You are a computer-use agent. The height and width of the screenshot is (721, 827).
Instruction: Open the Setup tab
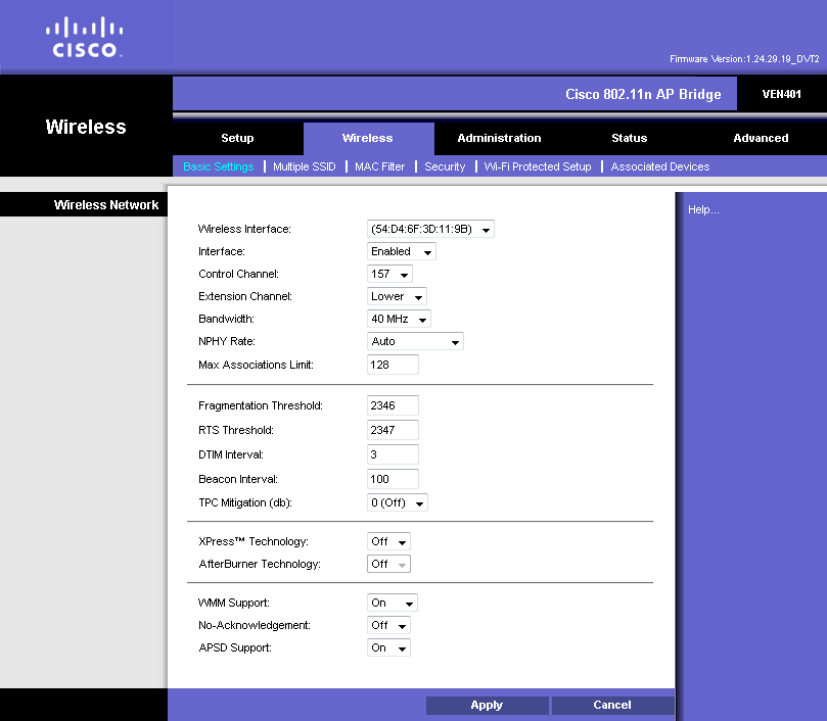237,138
